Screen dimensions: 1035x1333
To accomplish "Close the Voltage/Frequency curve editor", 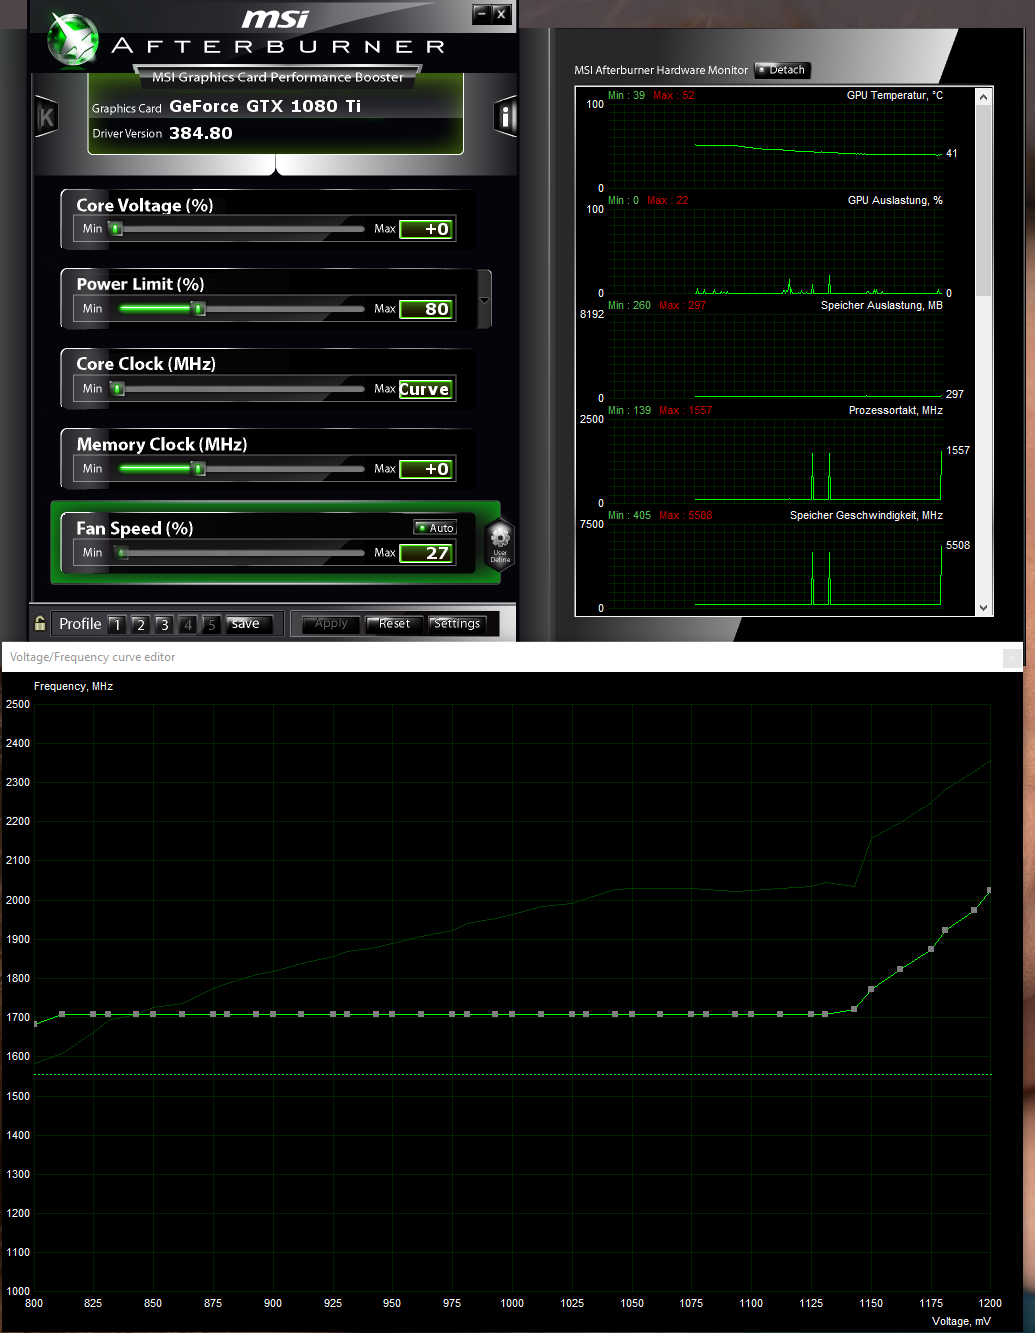I will [1012, 658].
